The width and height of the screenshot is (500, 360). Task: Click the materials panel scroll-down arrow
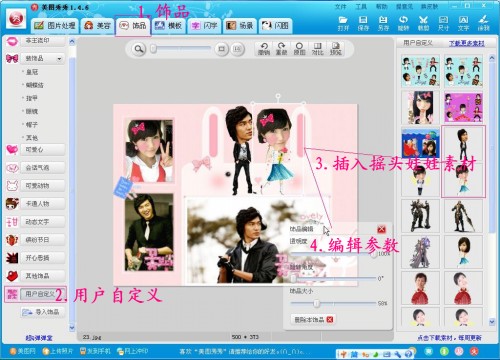pyautogui.click(x=492, y=322)
